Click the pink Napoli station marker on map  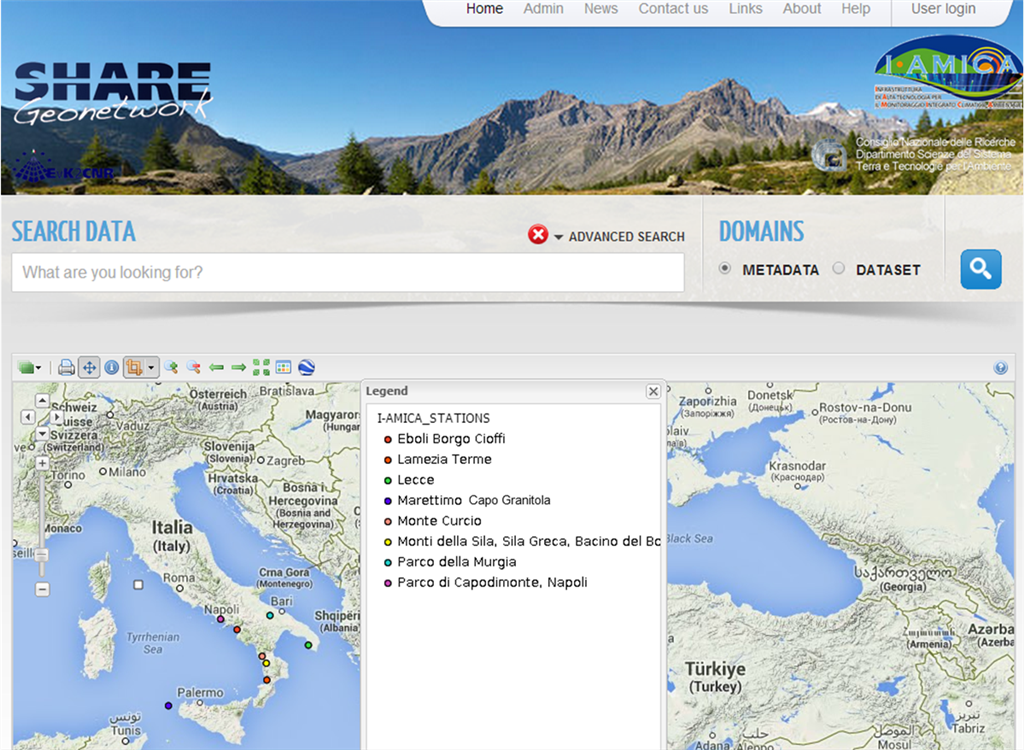(221, 619)
